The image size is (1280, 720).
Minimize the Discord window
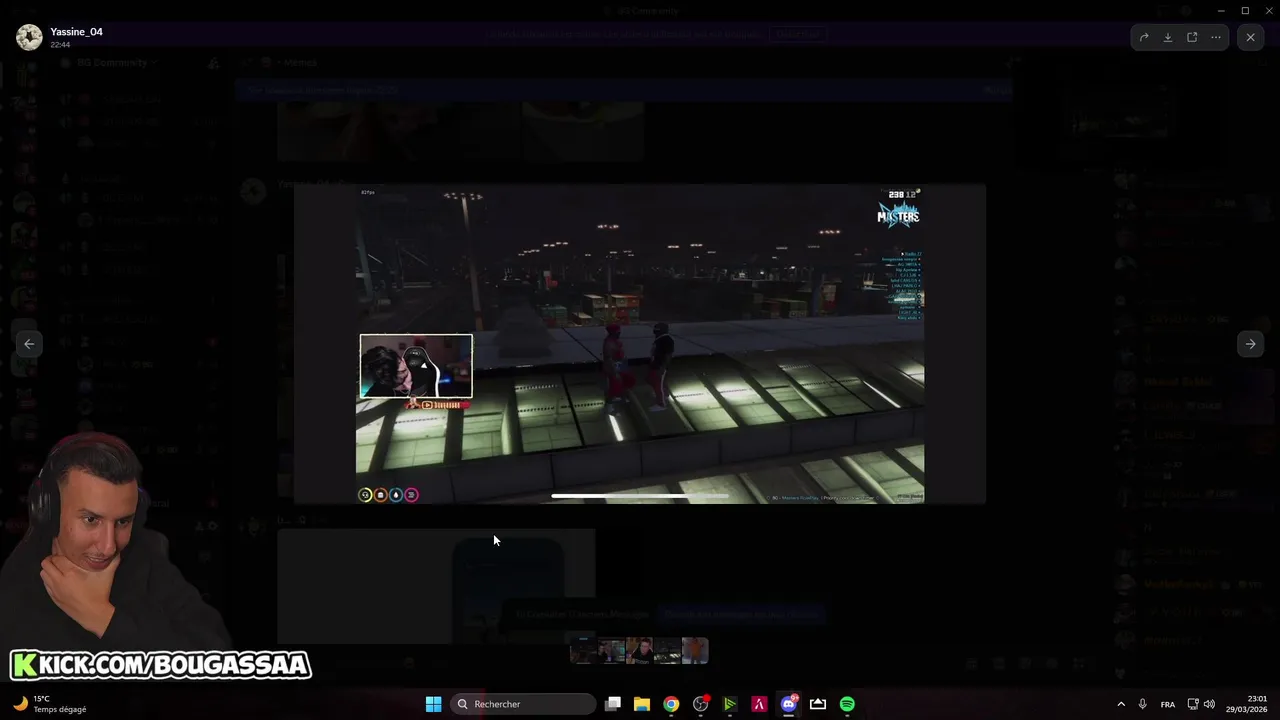coord(1221,10)
